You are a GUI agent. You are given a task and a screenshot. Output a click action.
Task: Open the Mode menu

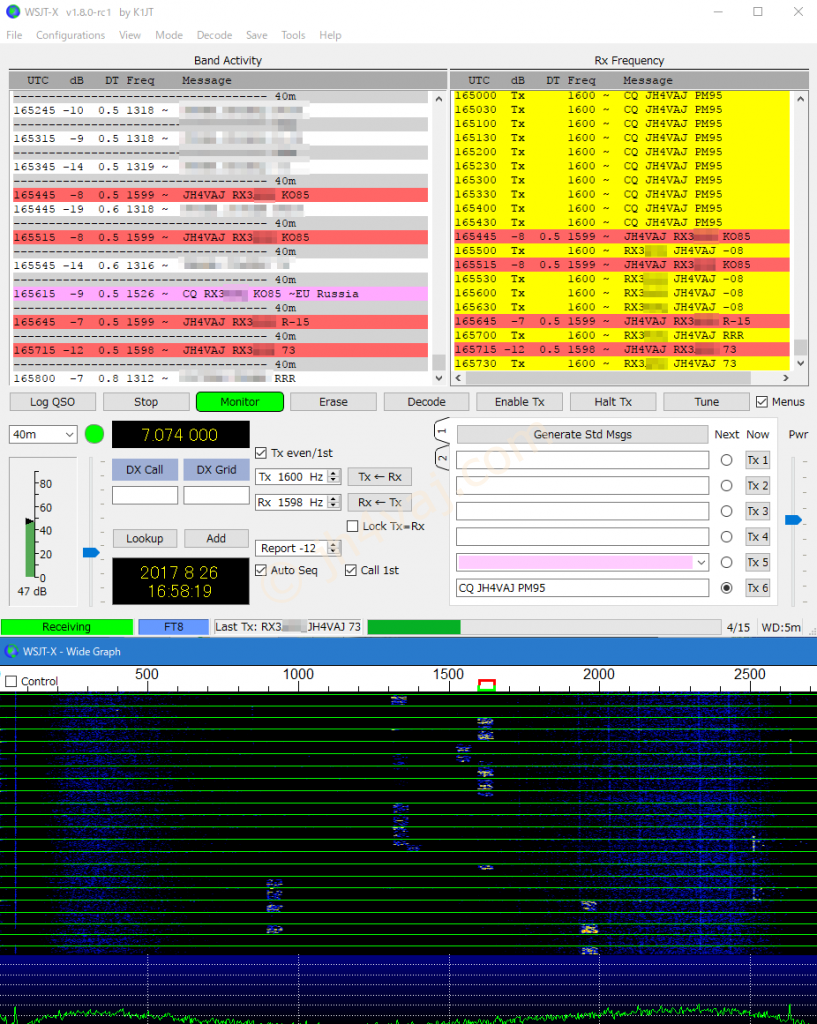pyautogui.click(x=169, y=35)
